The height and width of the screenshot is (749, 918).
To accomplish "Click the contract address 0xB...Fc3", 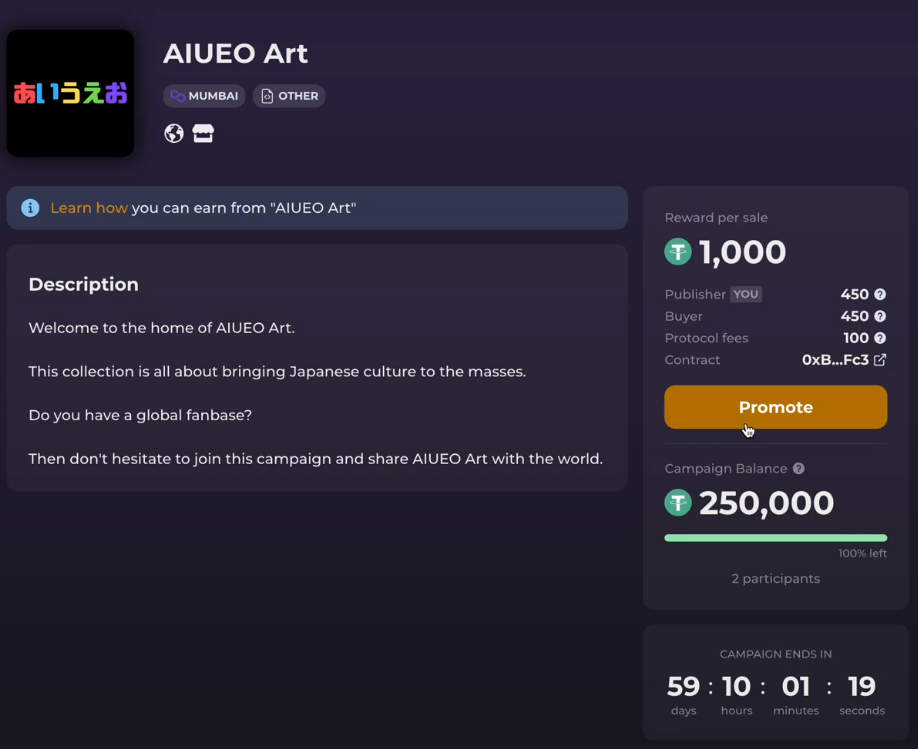I will pos(835,360).
